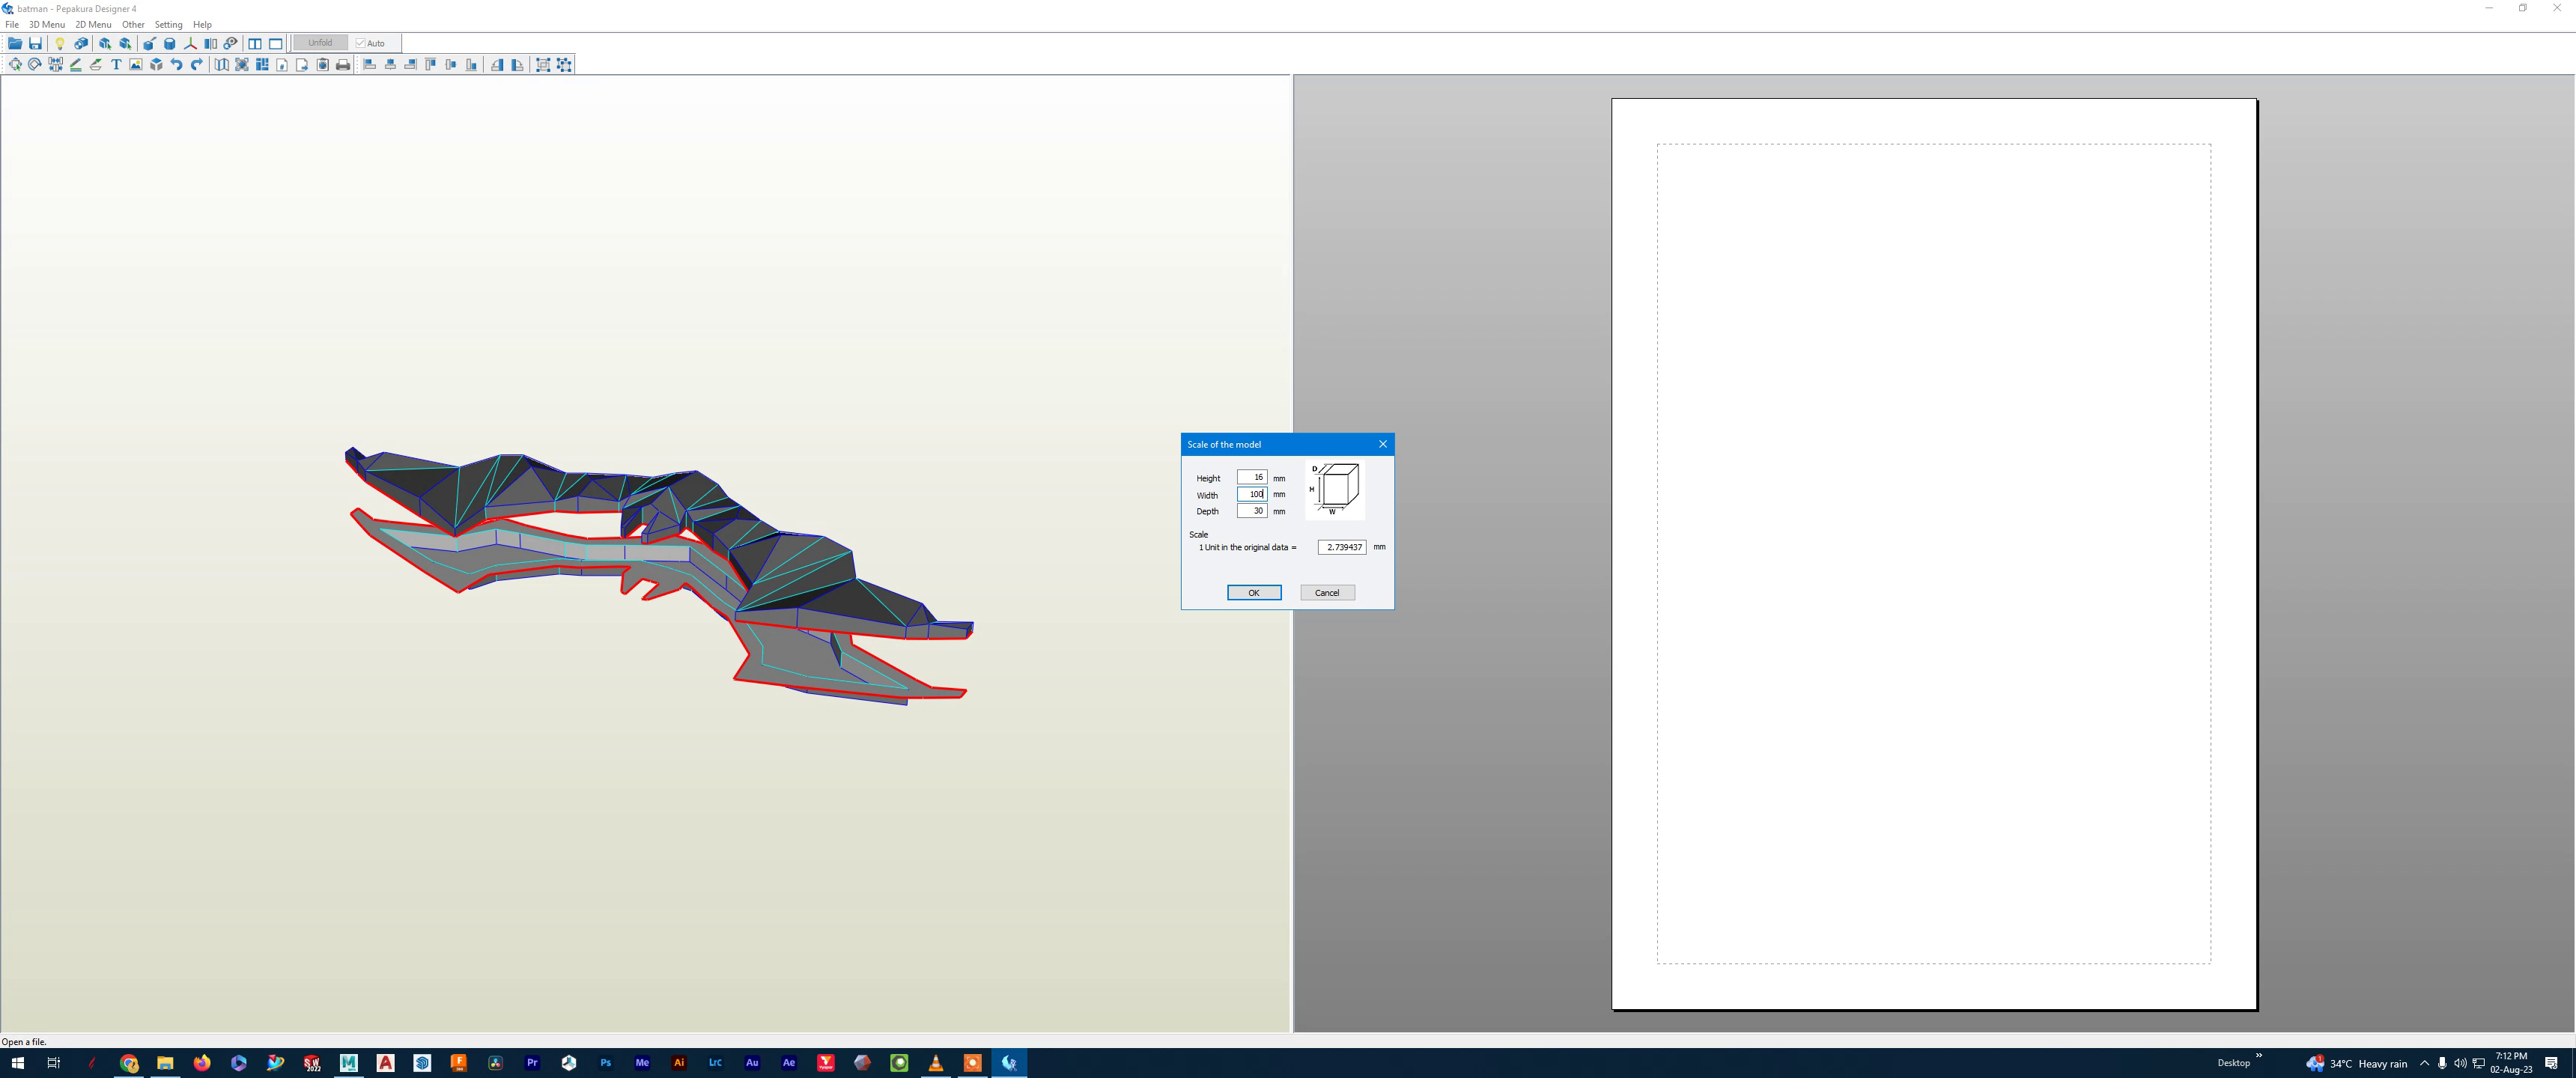The width and height of the screenshot is (2576, 1078).
Task: Disable the Auto checkbox
Action: pos(360,42)
